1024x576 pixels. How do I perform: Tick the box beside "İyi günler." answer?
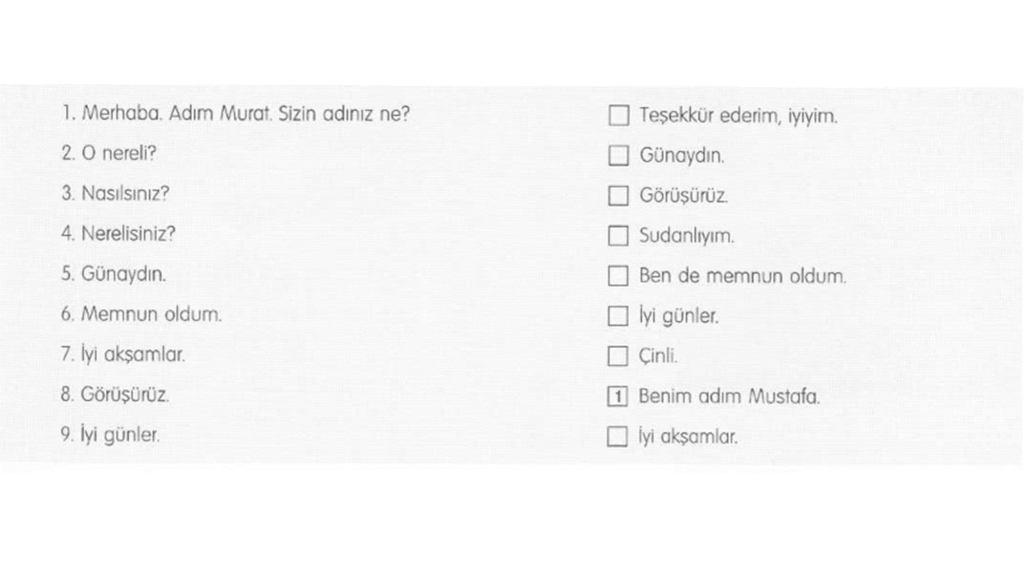(619, 317)
